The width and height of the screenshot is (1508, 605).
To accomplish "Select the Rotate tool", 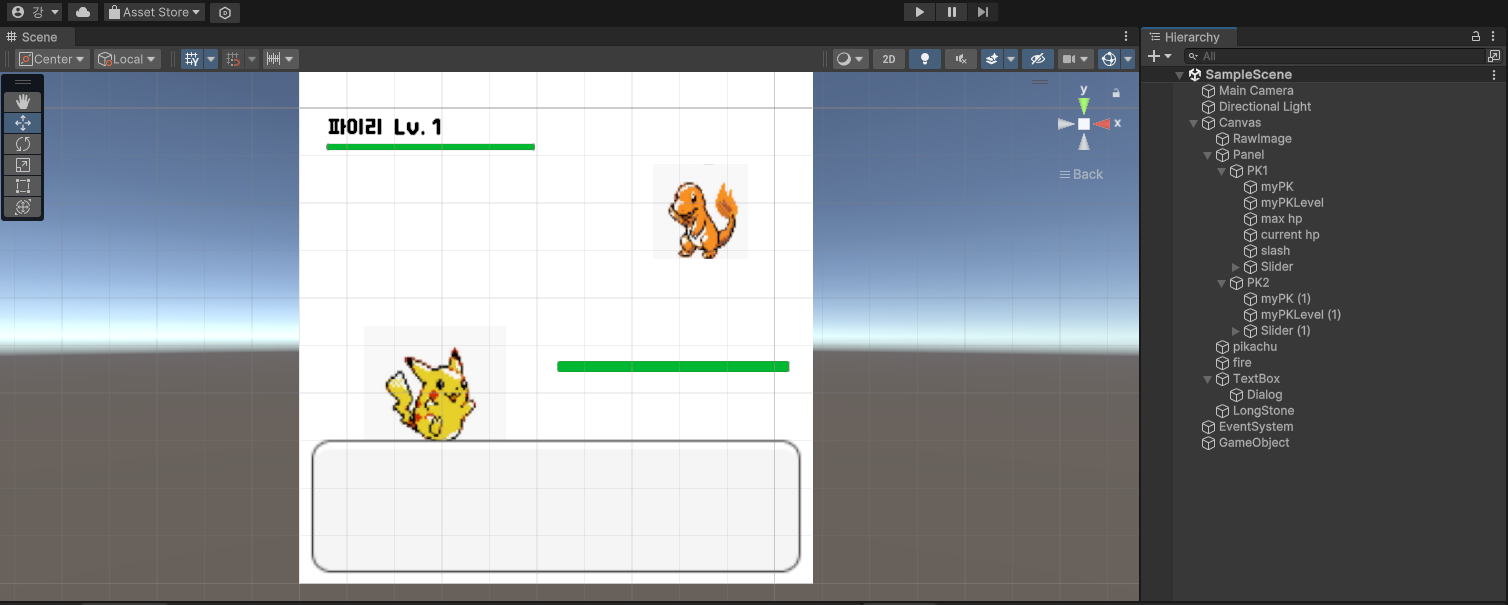I will point(23,144).
